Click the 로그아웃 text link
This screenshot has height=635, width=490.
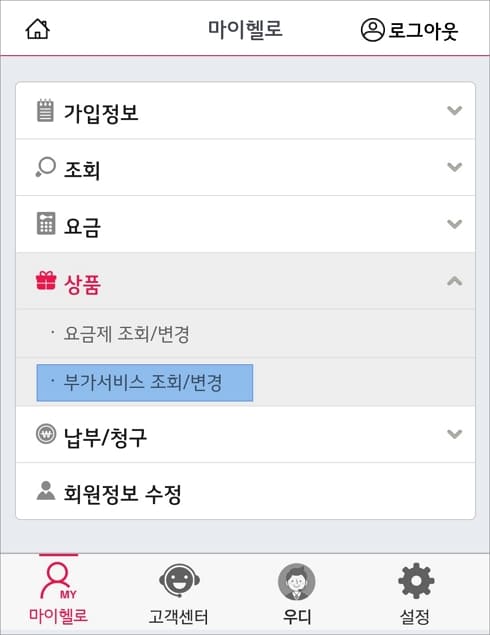pos(423,30)
